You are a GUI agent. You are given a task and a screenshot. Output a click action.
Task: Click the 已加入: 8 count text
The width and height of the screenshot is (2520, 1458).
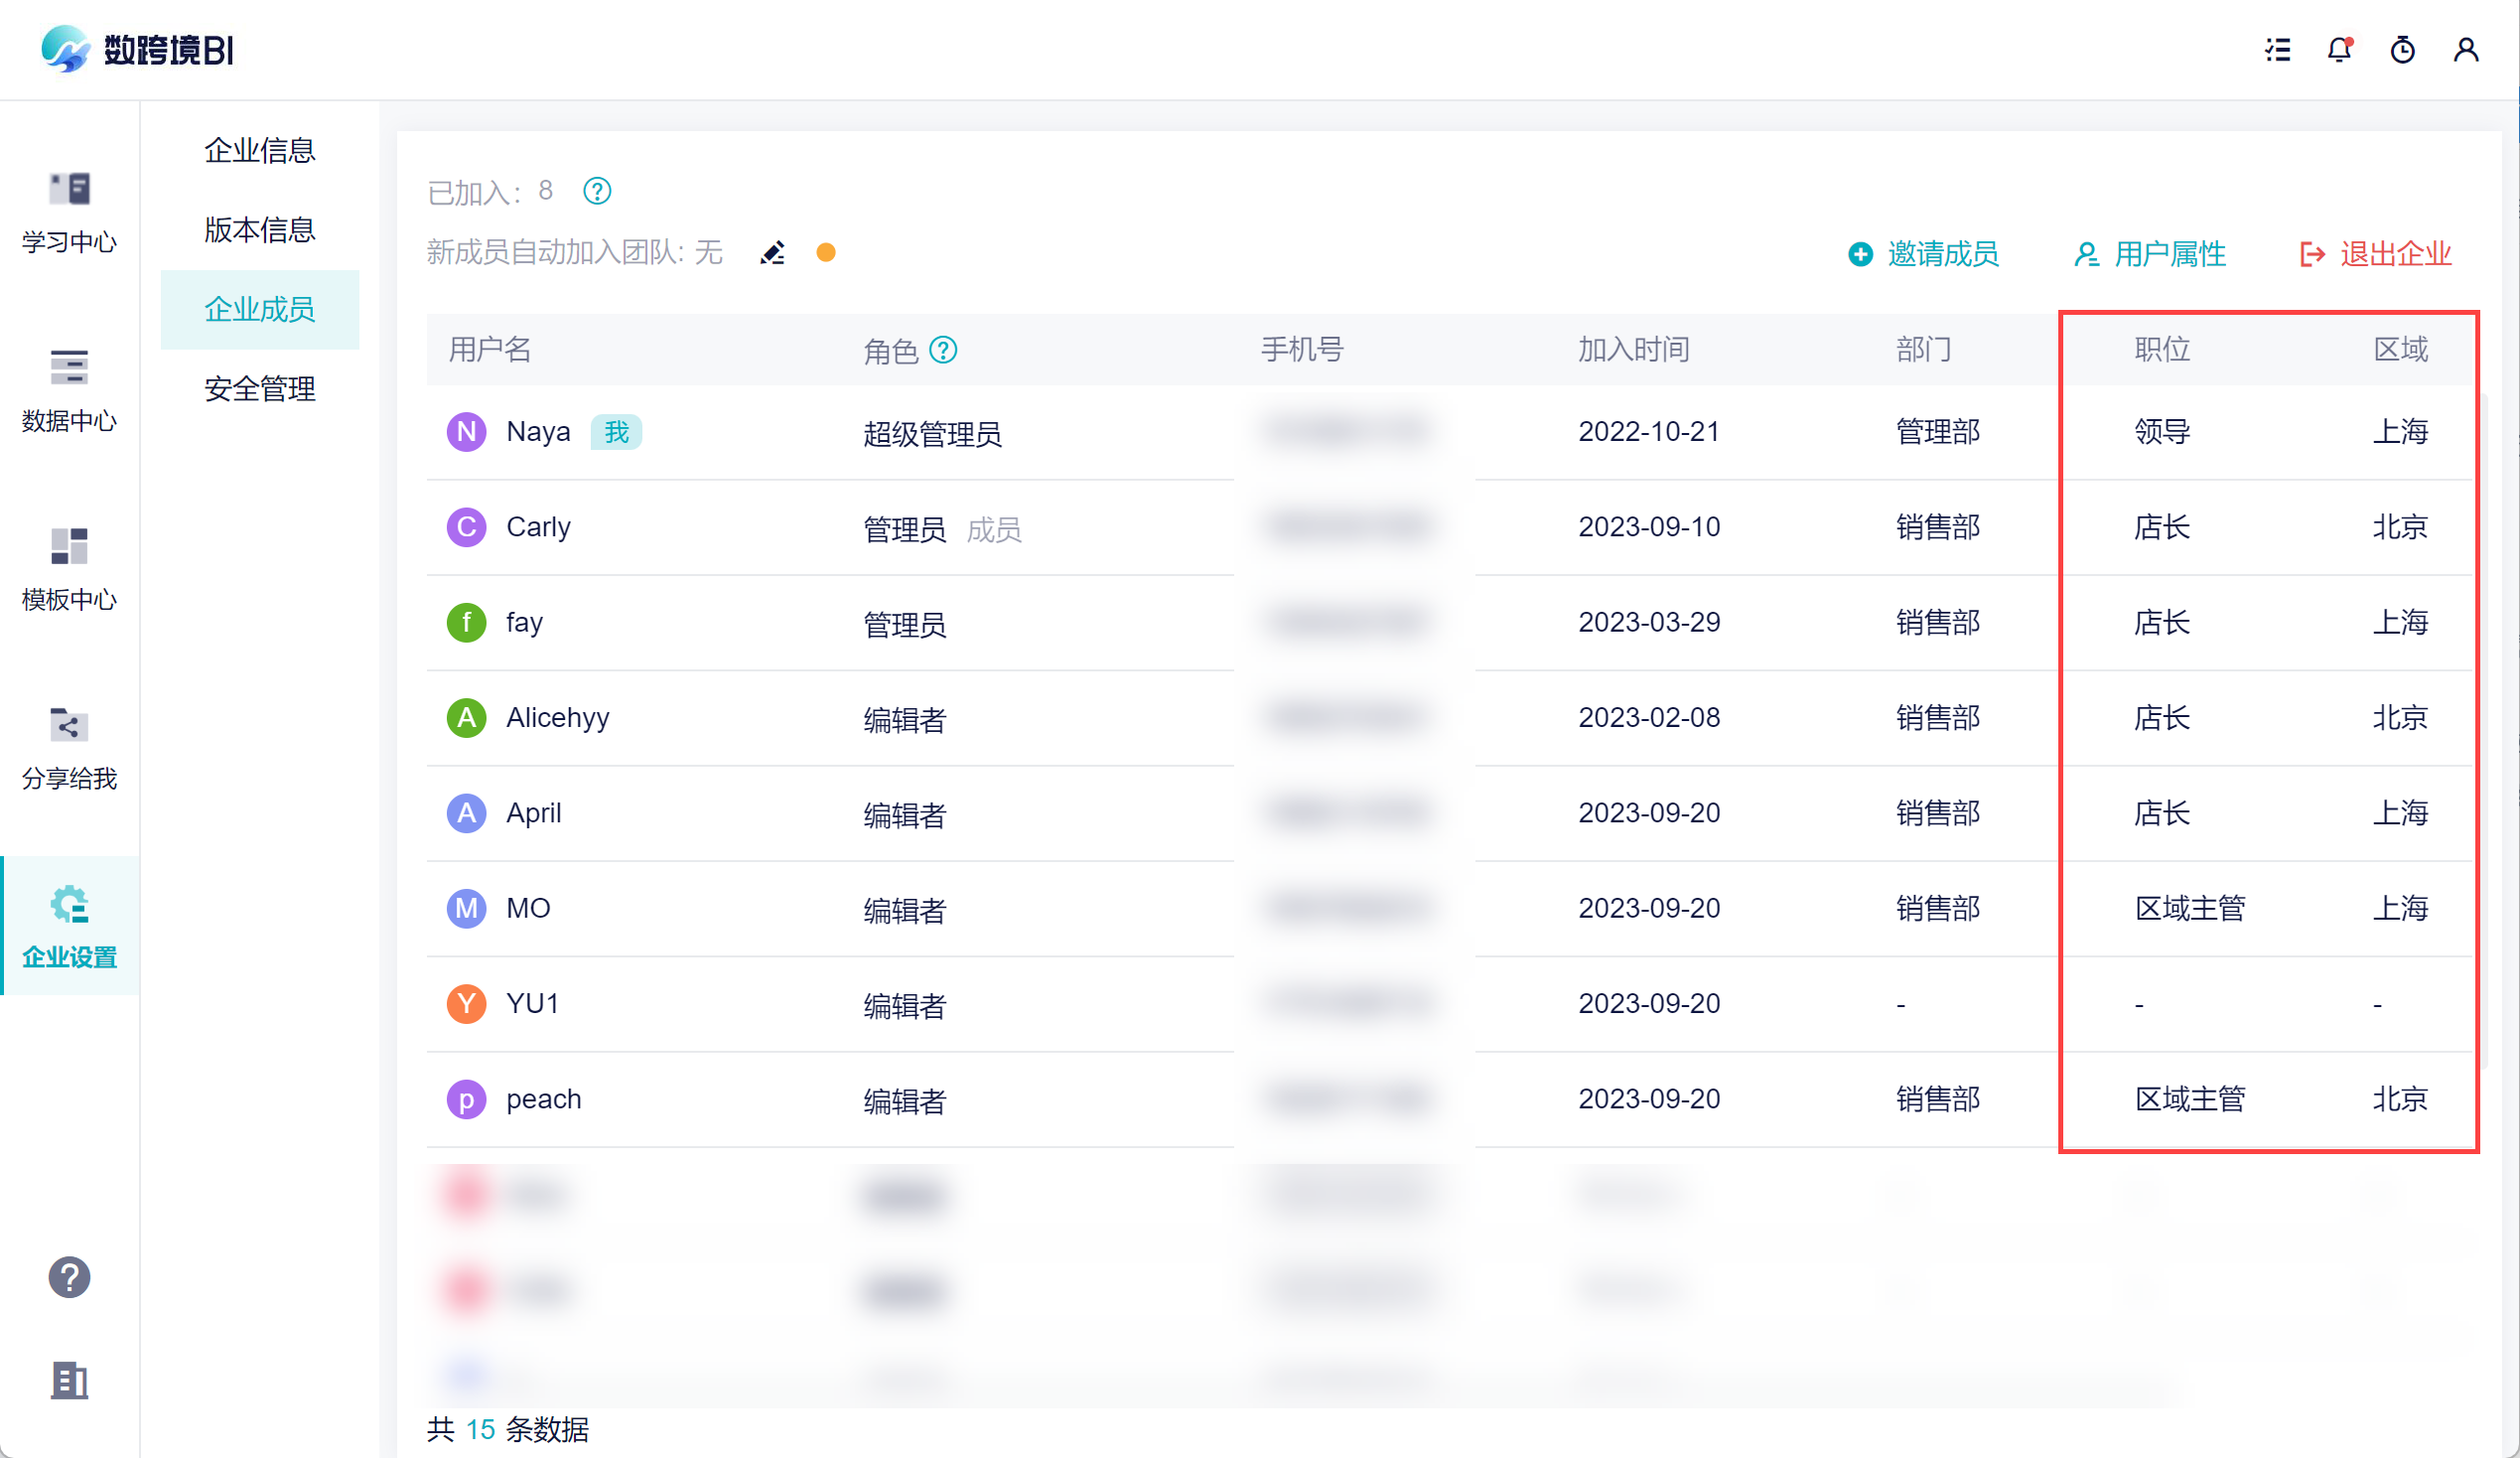click(490, 191)
